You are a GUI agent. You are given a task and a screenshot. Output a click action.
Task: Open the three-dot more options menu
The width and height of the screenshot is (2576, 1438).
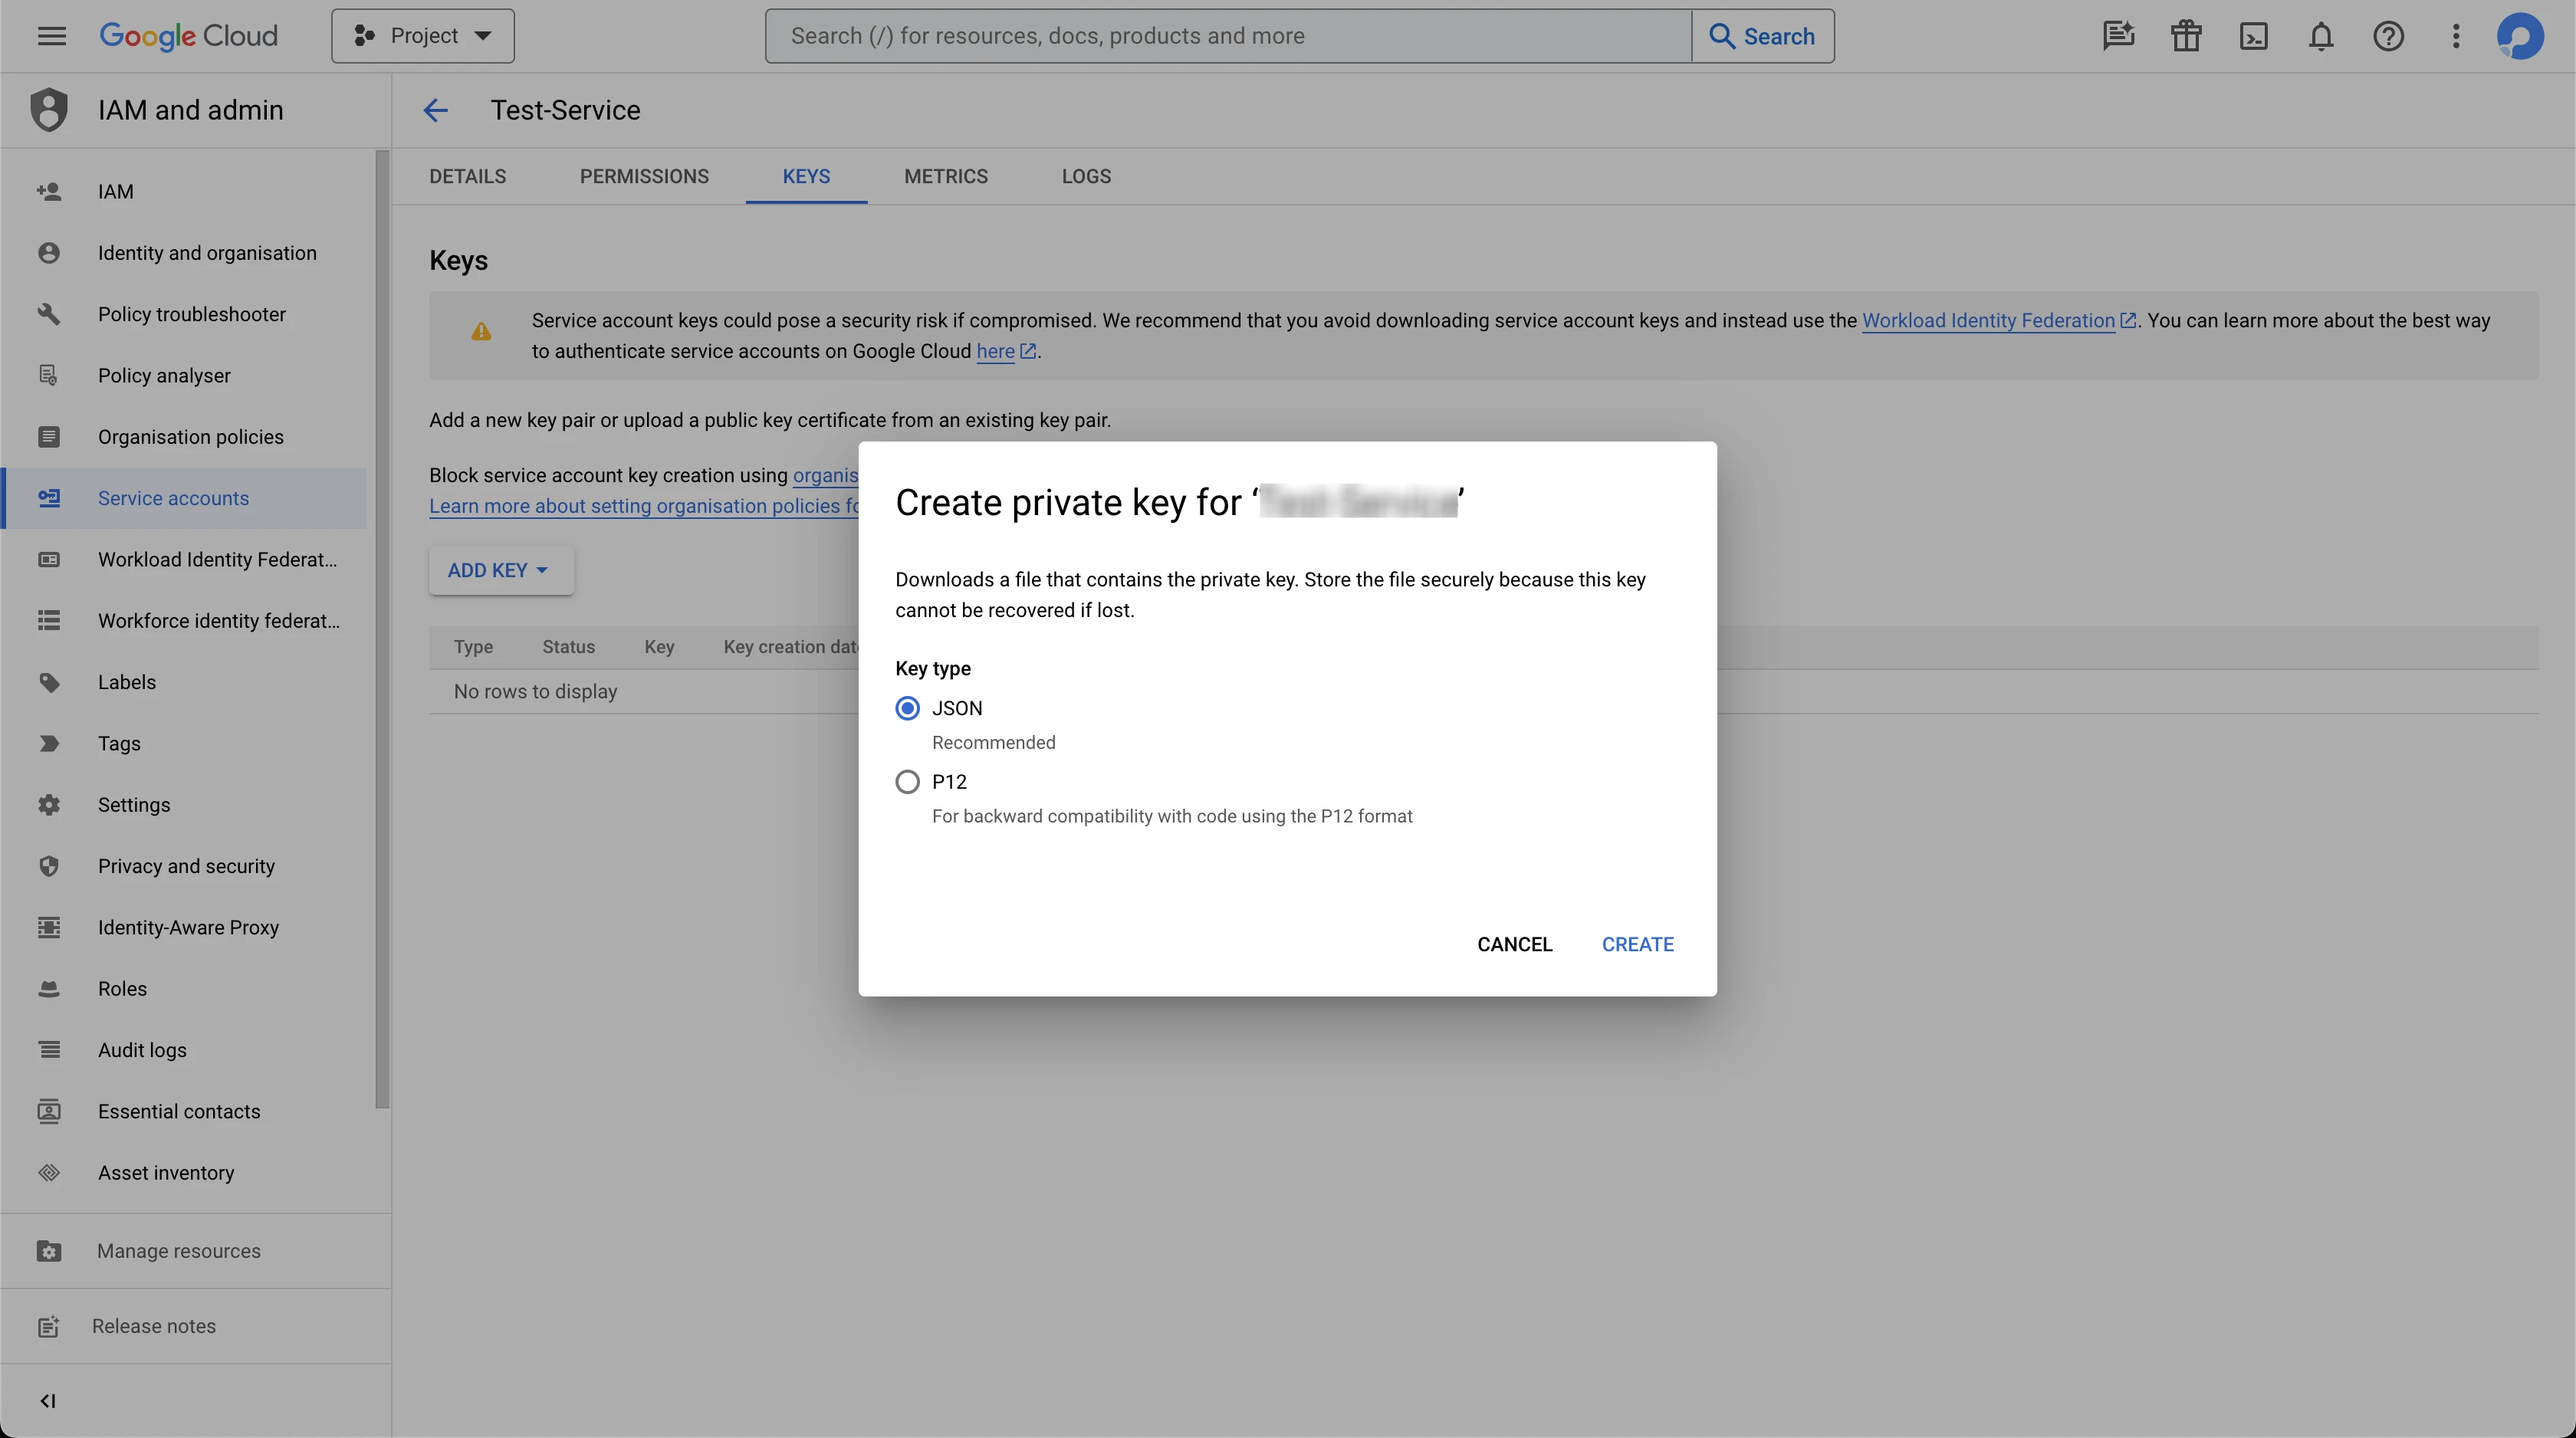[x=2456, y=37]
